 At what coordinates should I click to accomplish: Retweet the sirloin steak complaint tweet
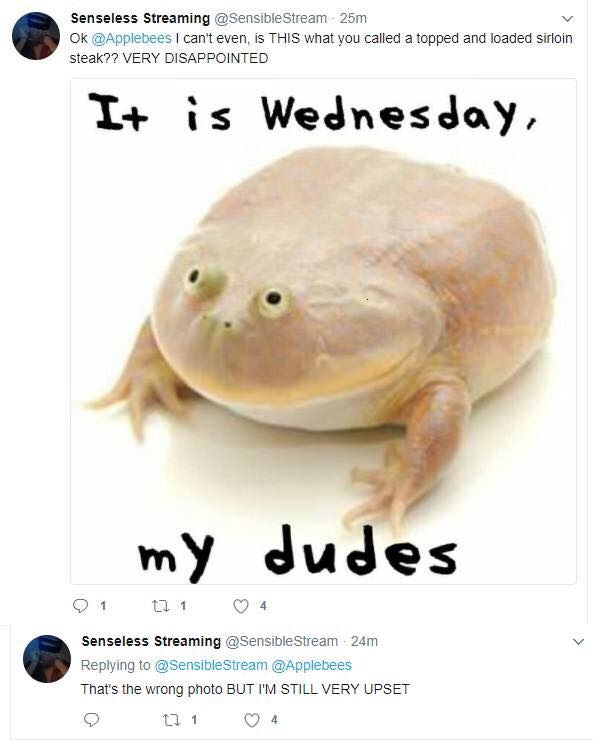(161, 606)
